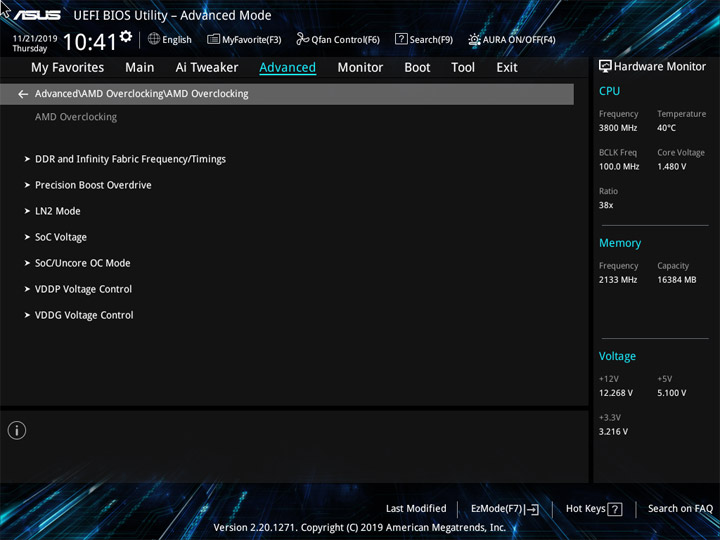
Task: Click memory capacity 16384 MB
Action: [676, 280]
